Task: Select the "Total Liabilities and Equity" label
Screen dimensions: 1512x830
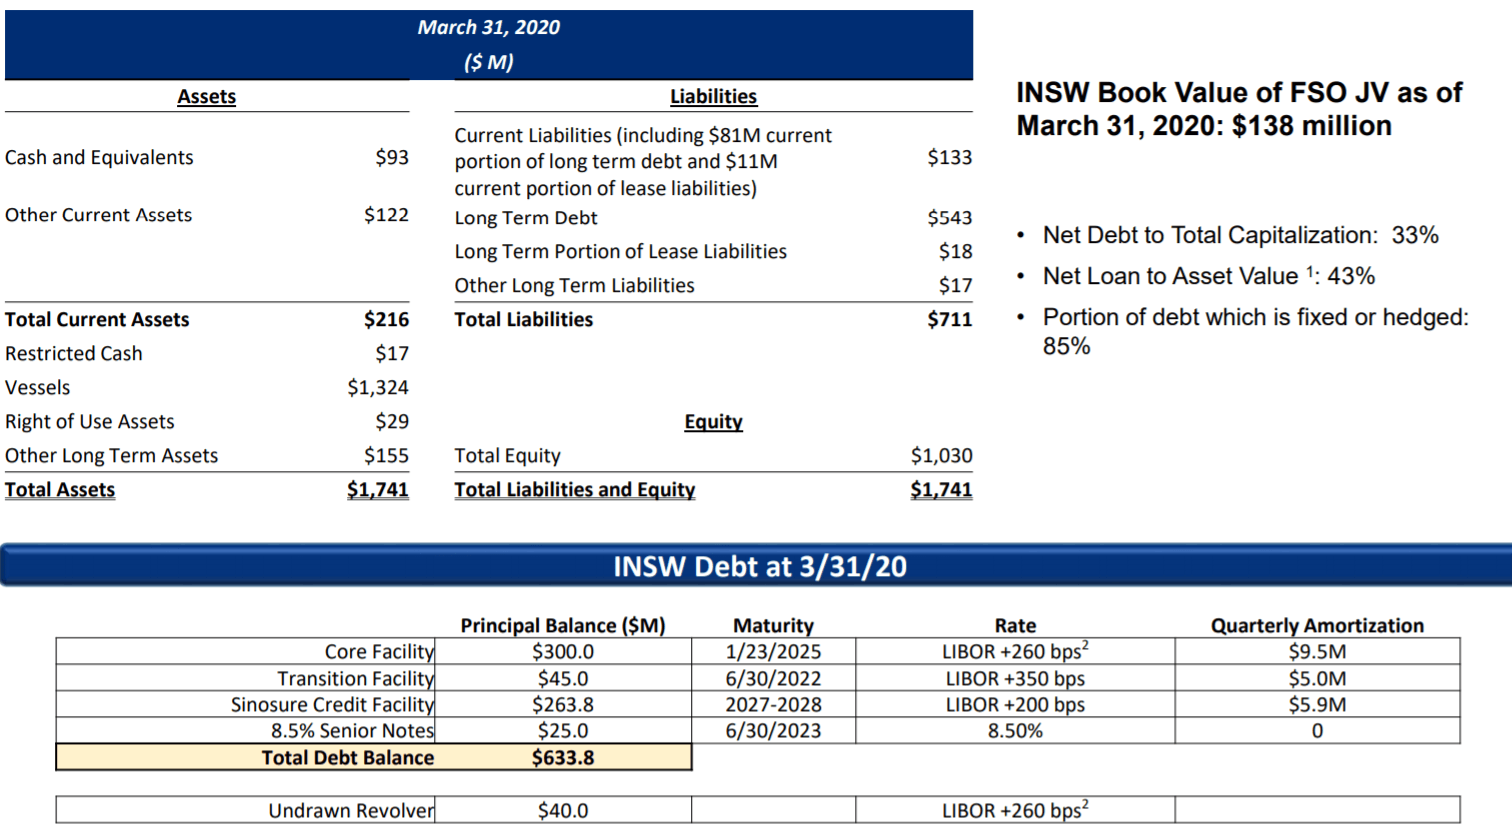Action: click(x=575, y=489)
